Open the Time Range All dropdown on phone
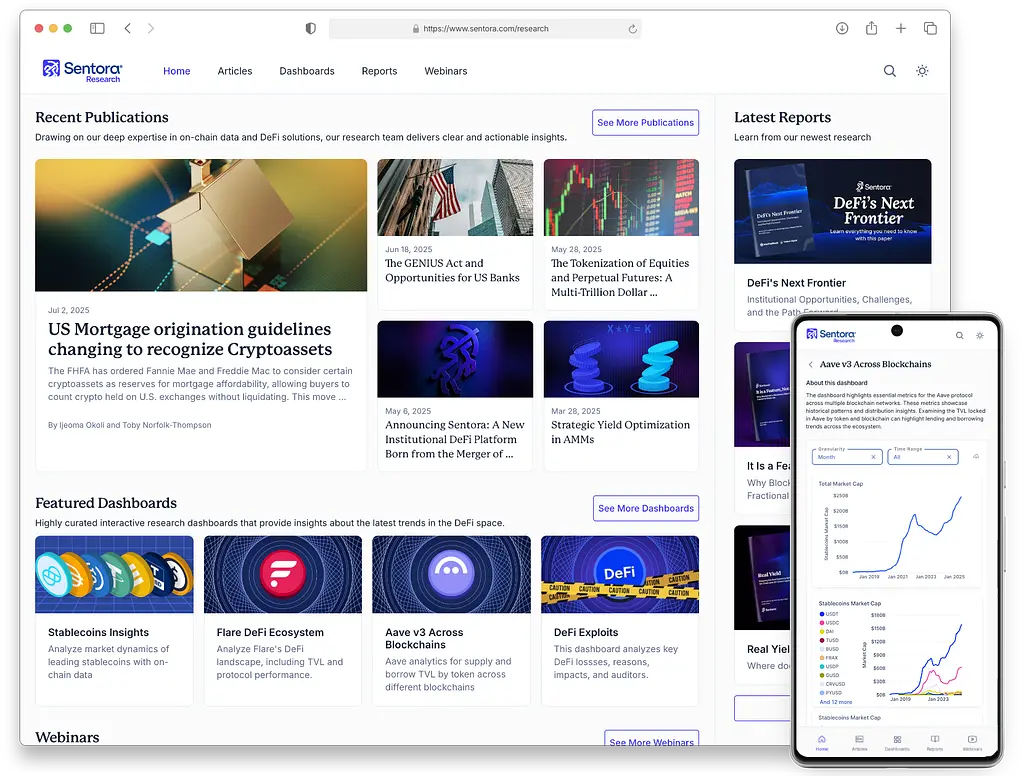The height and width of the screenshot is (776, 1024). click(x=923, y=457)
